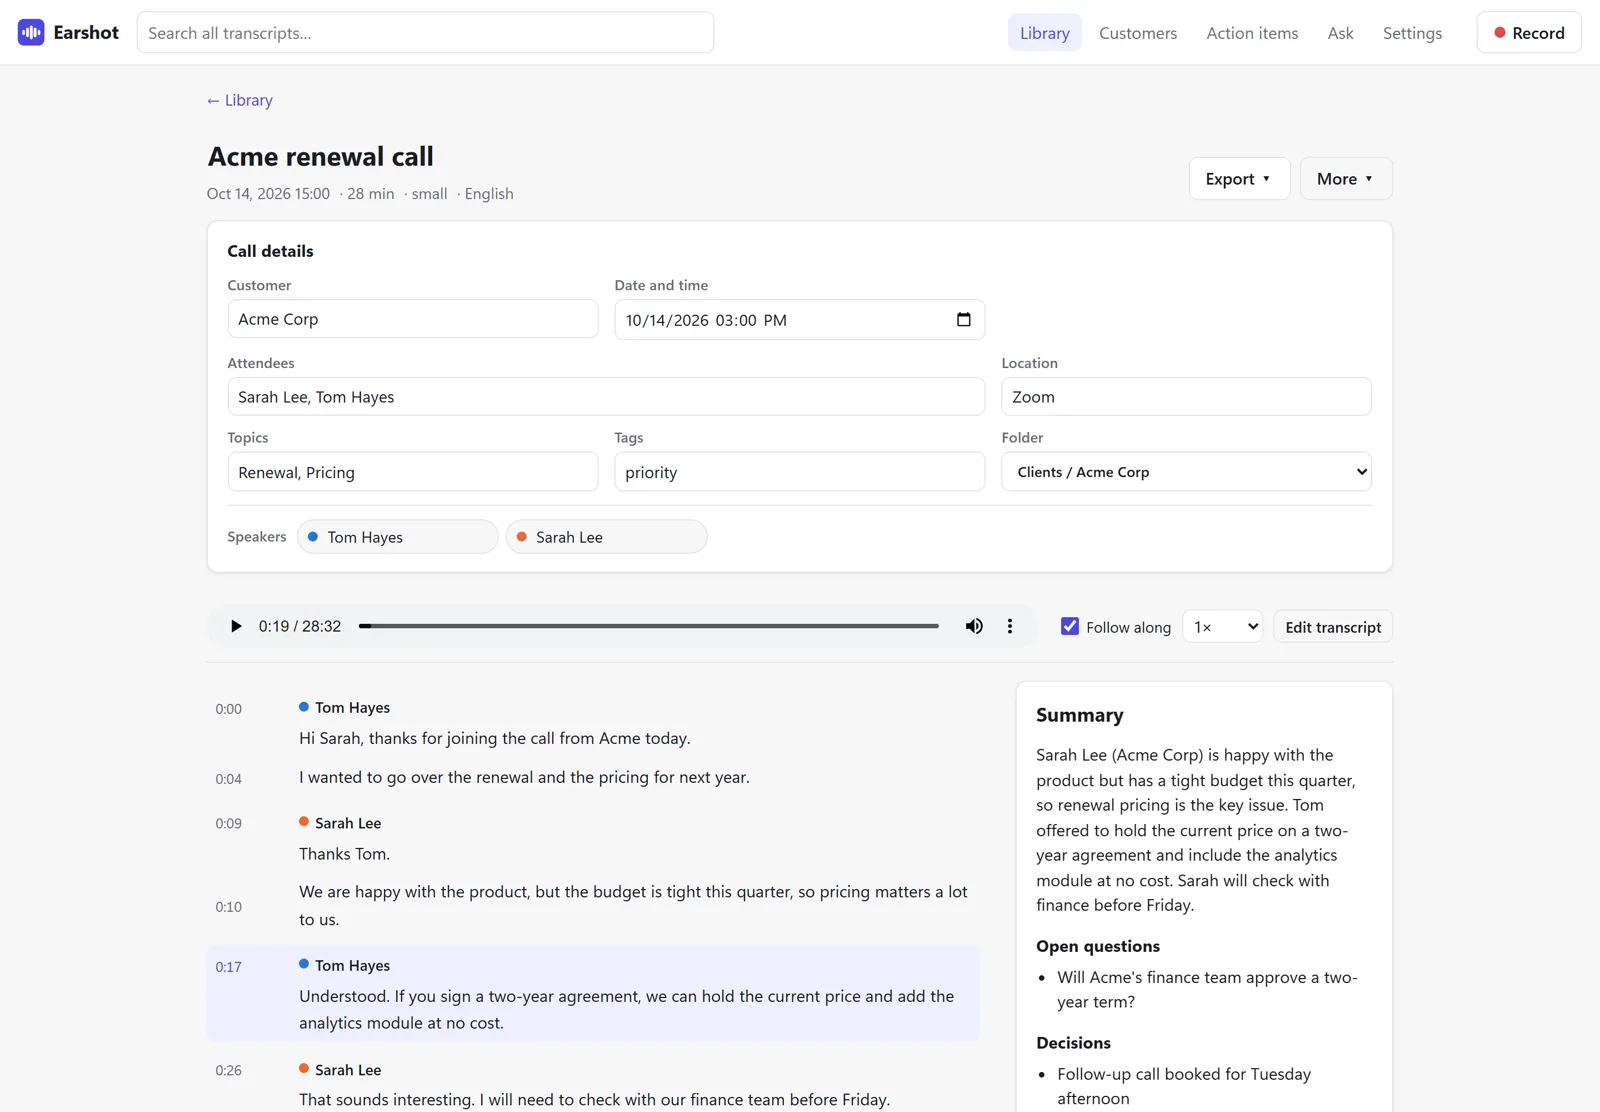Toggle the Follow along checkbox
Viewport: 1600px width, 1112px height.
point(1070,626)
